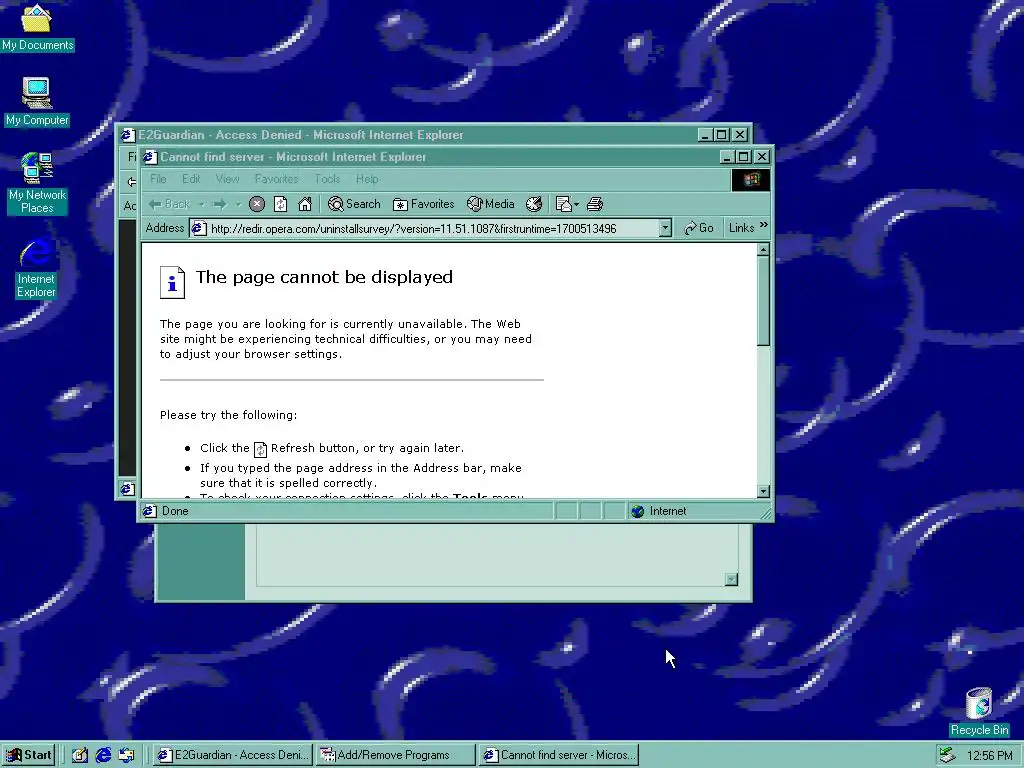The image size is (1024, 768).
Task: Click the Mail toolbar icon
Action: pyautogui.click(x=563, y=204)
